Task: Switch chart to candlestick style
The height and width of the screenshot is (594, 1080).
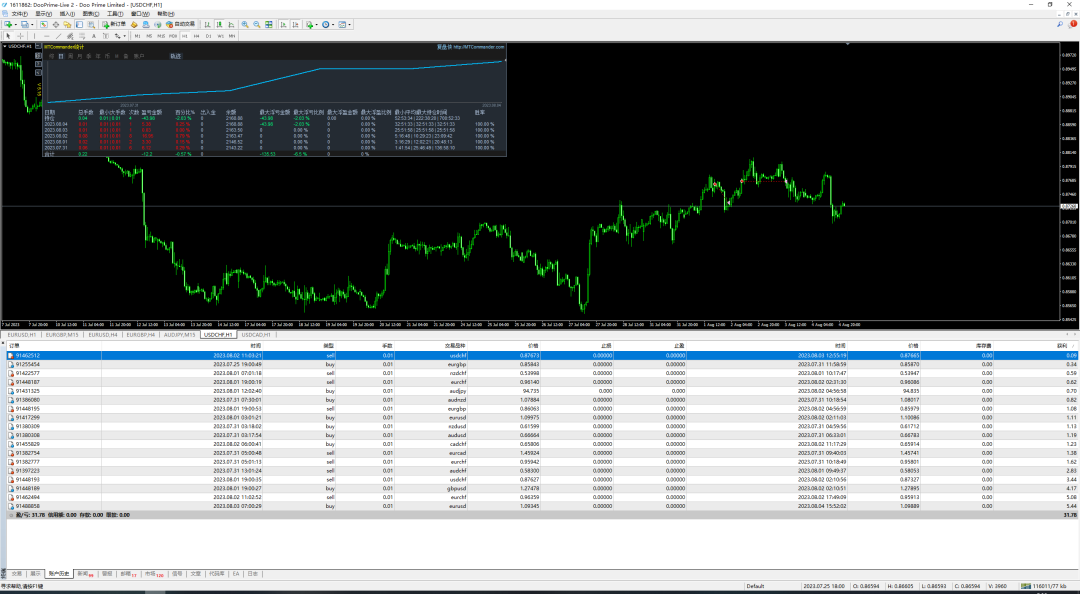Action: click(219, 24)
